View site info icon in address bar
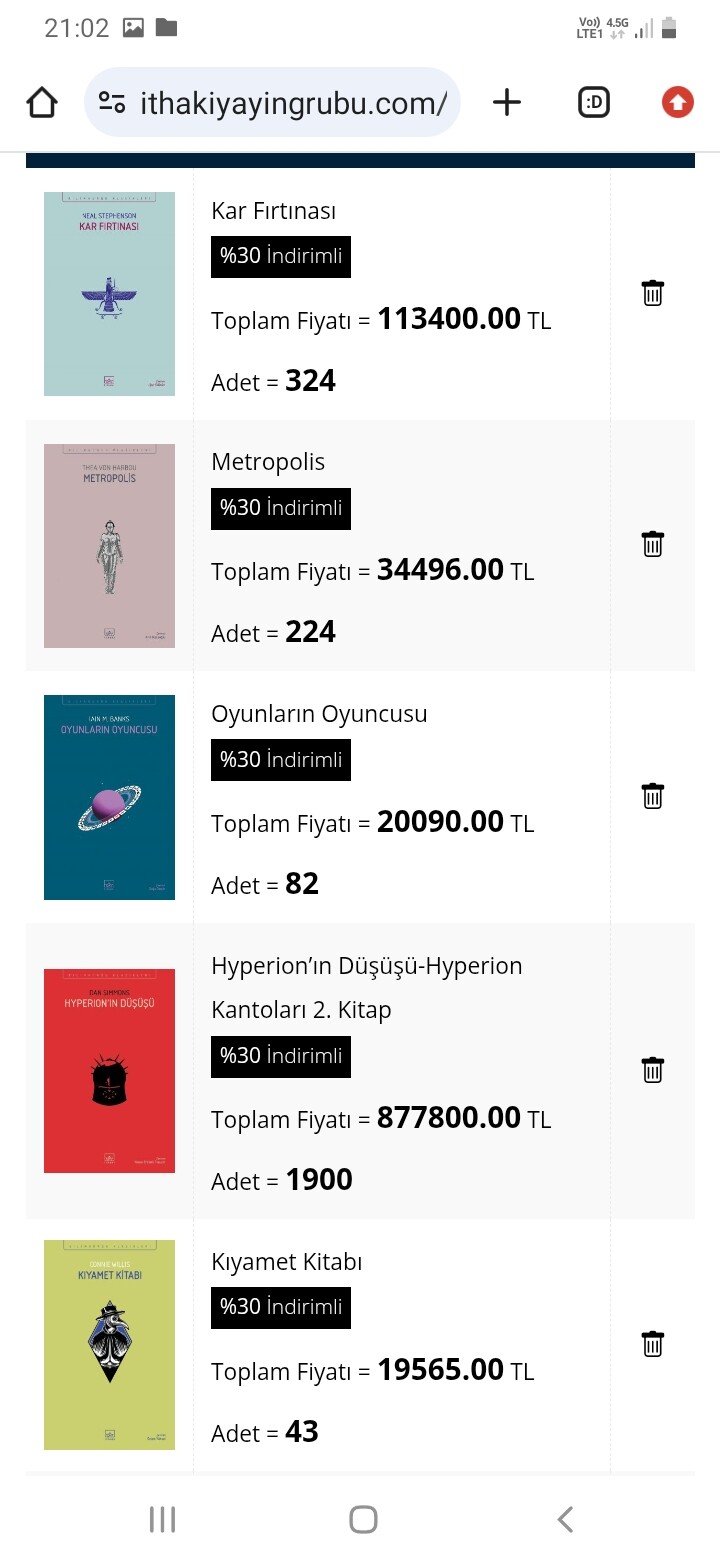This screenshot has width=720, height=1560. 112,102
